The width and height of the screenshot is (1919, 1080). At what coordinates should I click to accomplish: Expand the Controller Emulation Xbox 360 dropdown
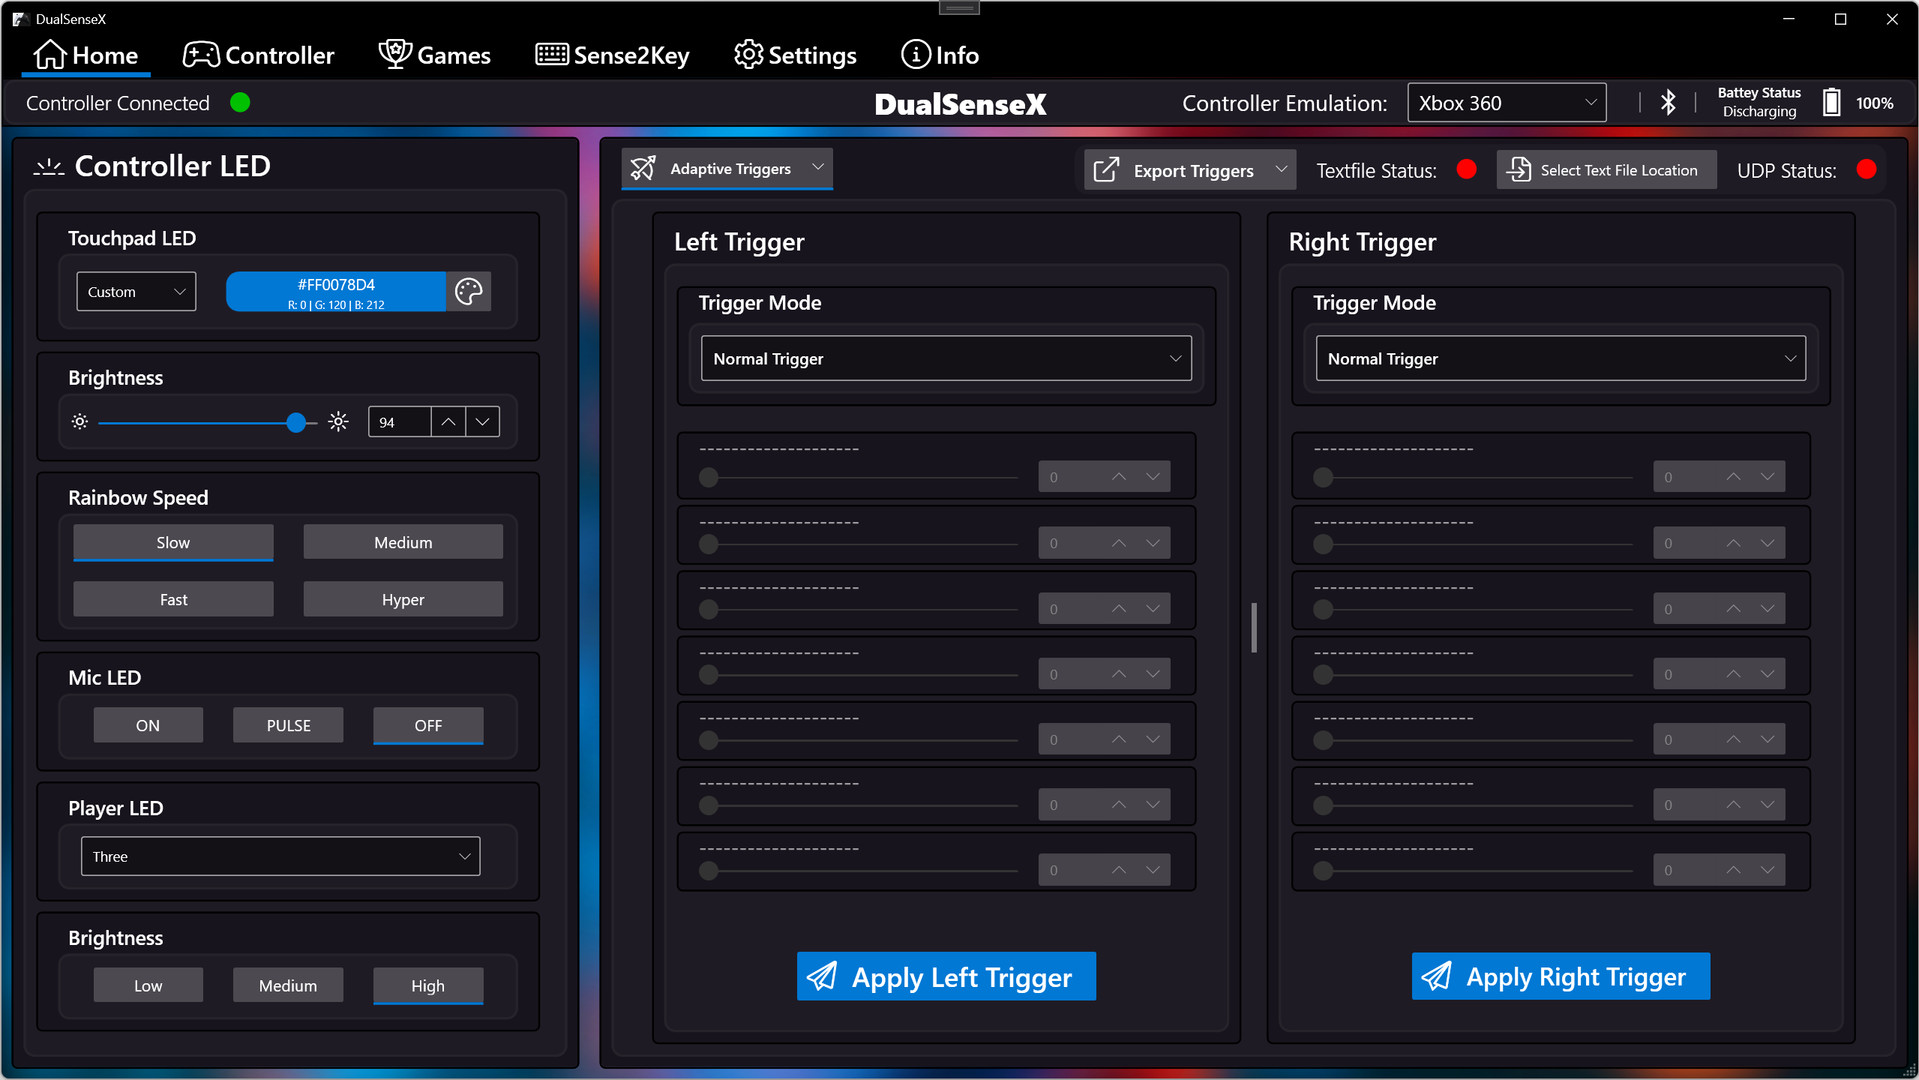pyautogui.click(x=1506, y=103)
